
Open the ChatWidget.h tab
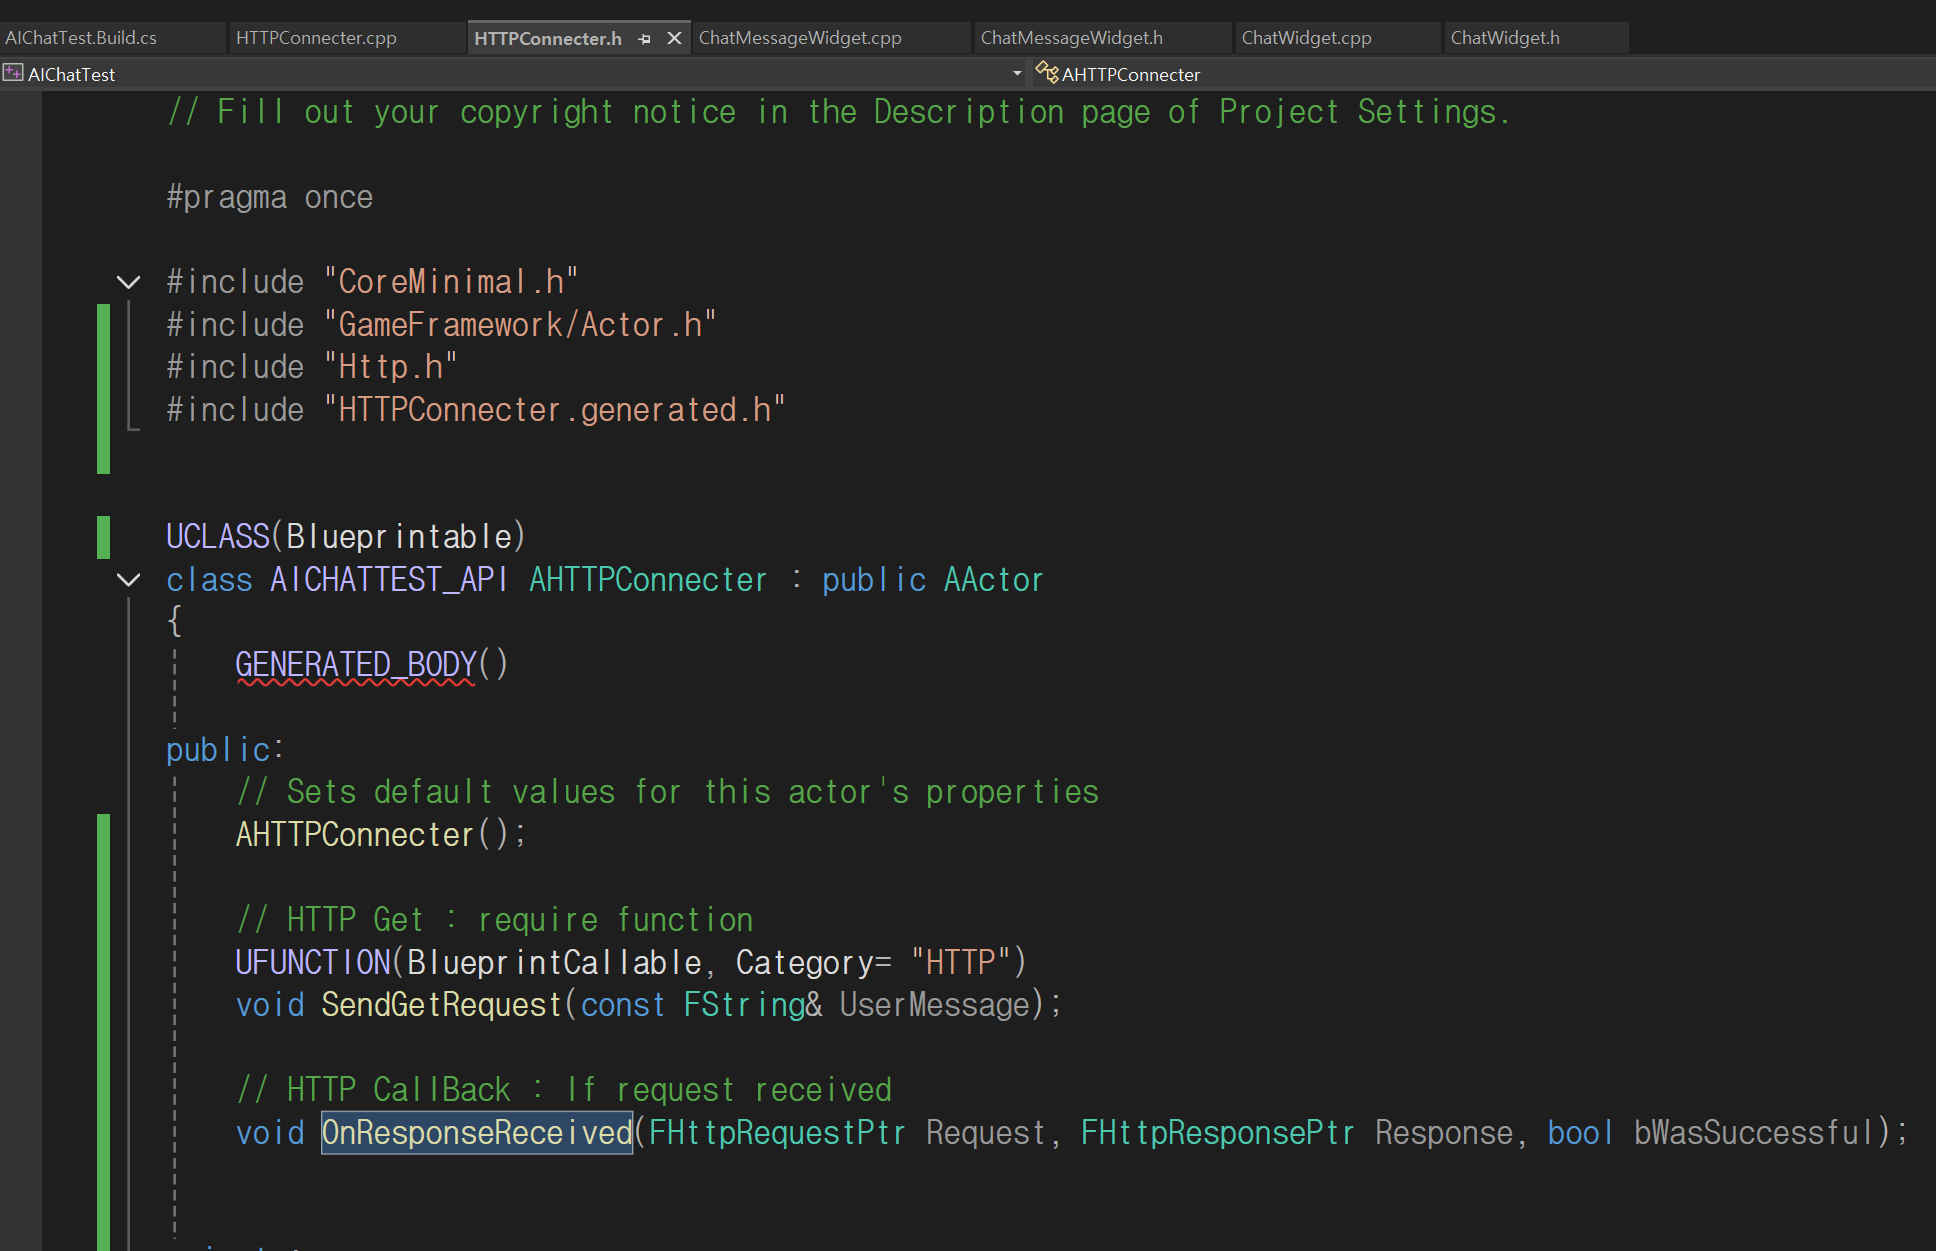[x=1504, y=38]
